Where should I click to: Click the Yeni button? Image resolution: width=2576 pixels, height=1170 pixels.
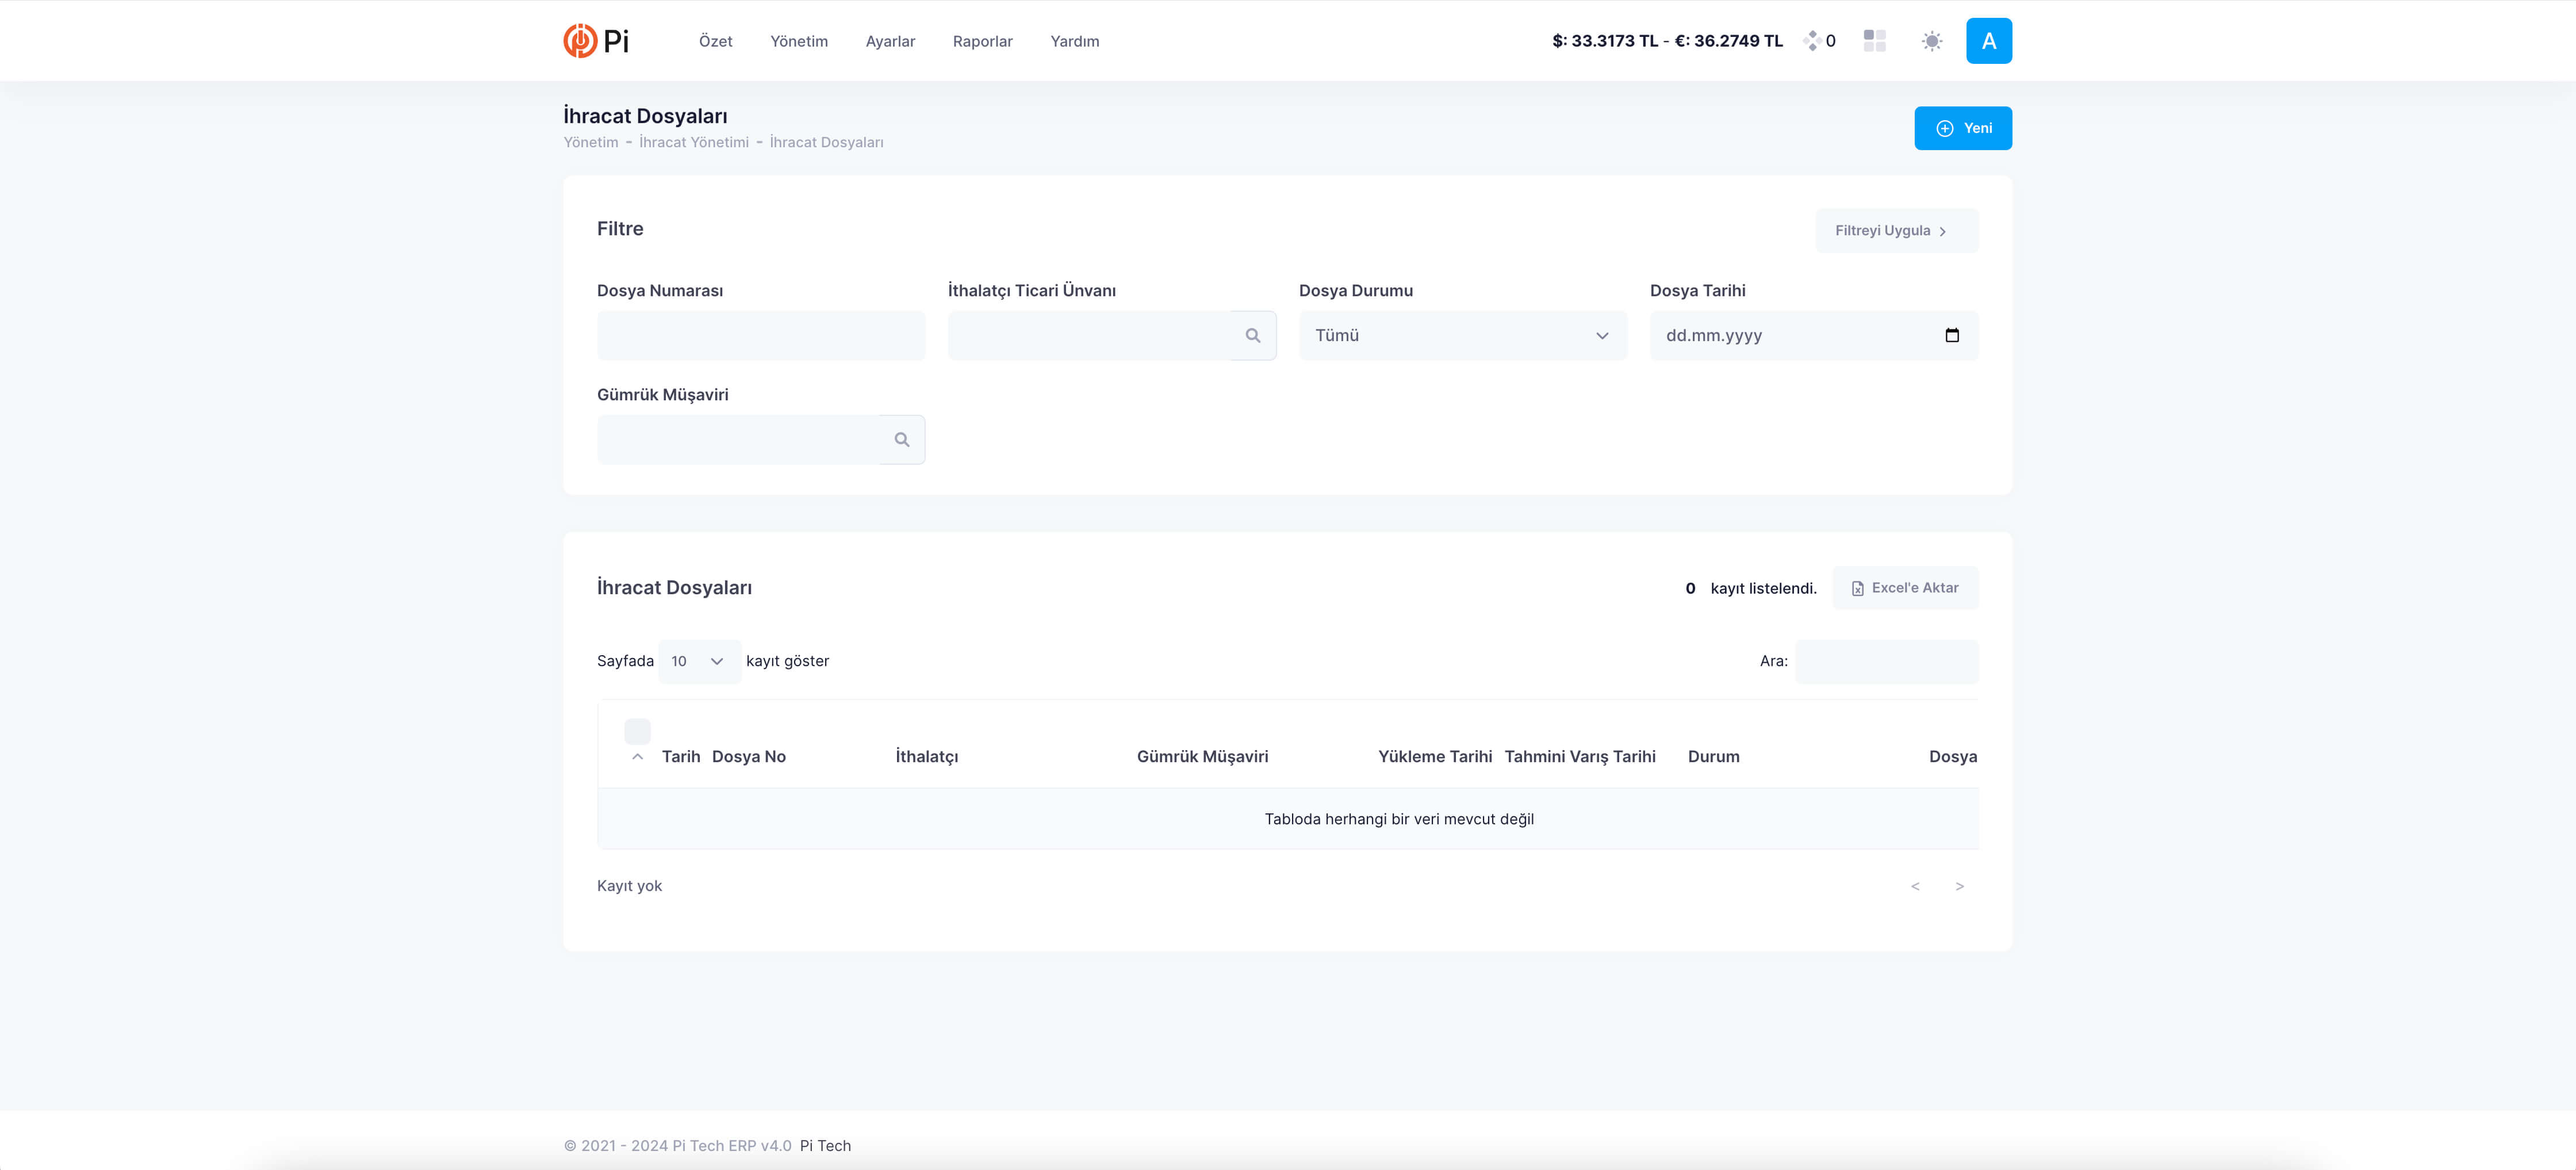click(x=1962, y=128)
